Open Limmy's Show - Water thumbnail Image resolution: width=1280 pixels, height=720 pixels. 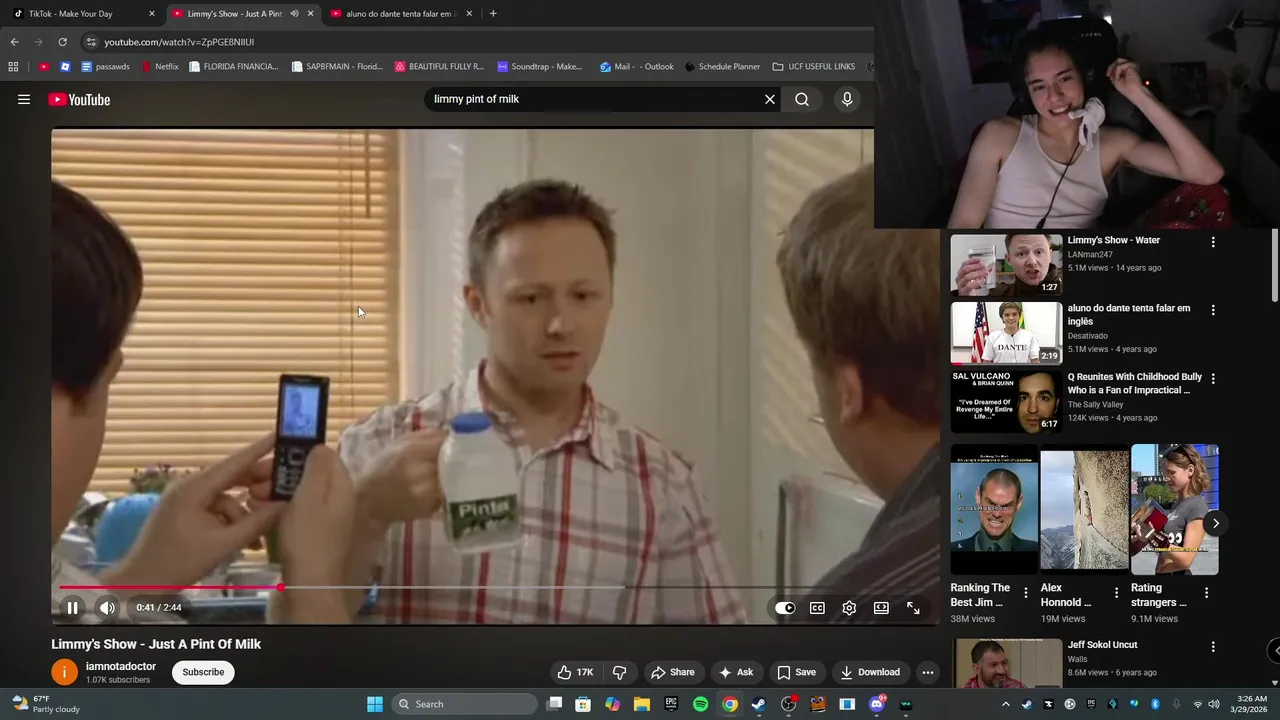pos(1006,265)
